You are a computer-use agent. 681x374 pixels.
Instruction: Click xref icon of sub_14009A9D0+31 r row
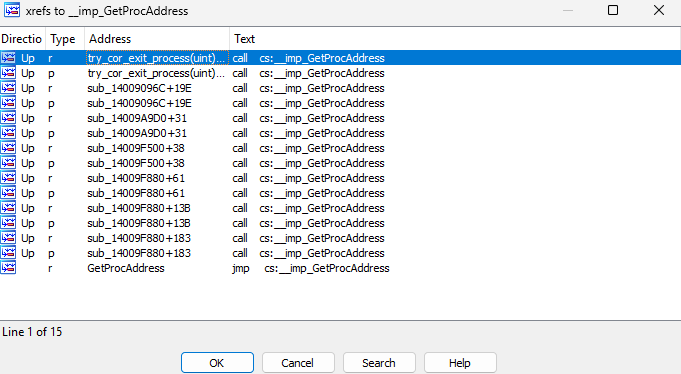[x=8, y=118]
